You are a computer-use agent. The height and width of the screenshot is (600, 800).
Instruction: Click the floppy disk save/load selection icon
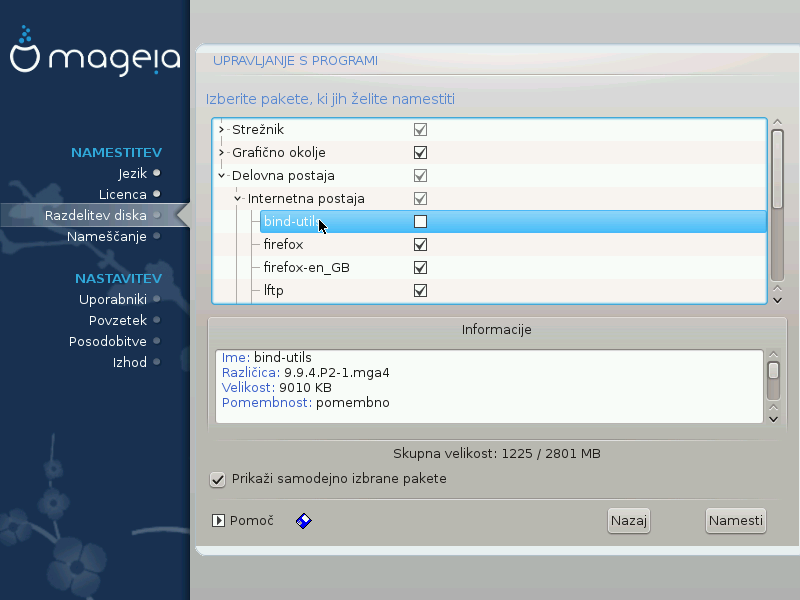pyautogui.click(x=304, y=521)
